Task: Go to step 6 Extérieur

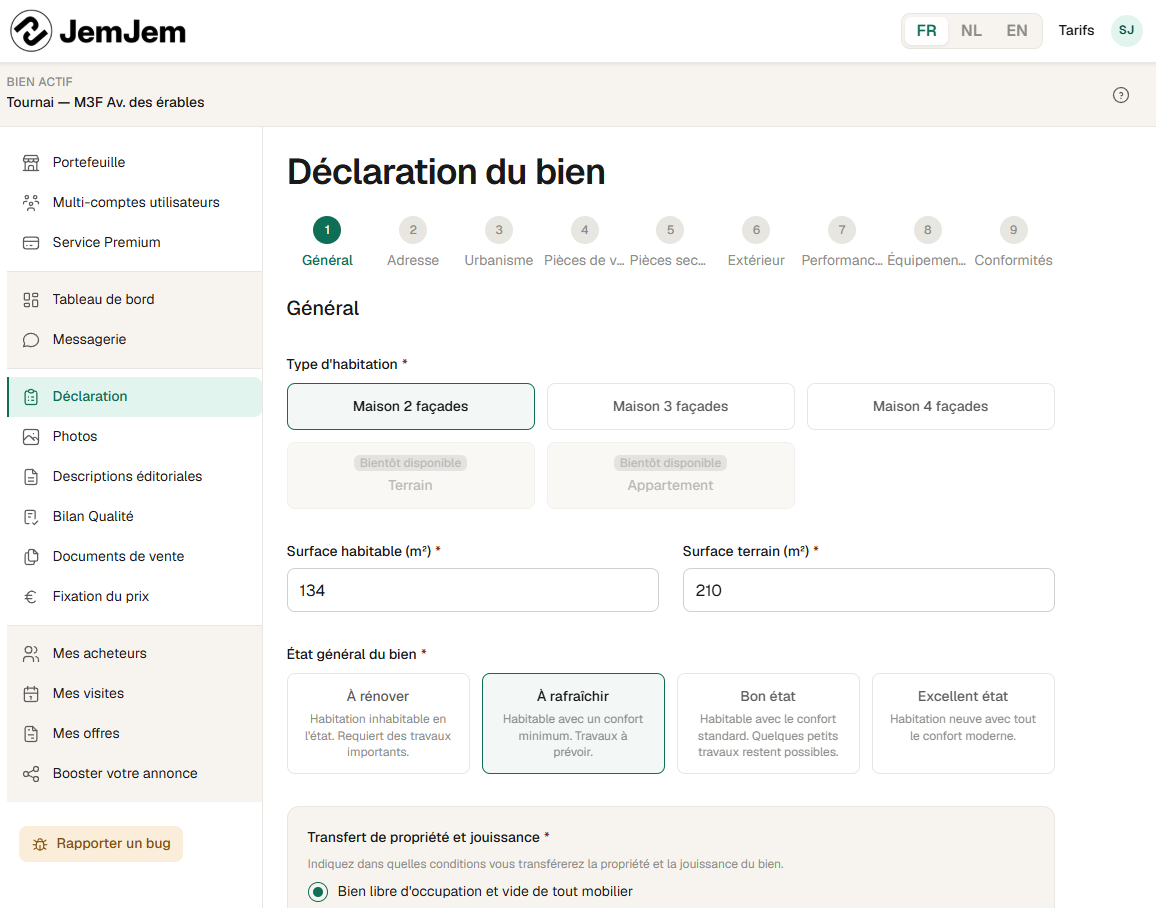Action: pyautogui.click(x=756, y=242)
